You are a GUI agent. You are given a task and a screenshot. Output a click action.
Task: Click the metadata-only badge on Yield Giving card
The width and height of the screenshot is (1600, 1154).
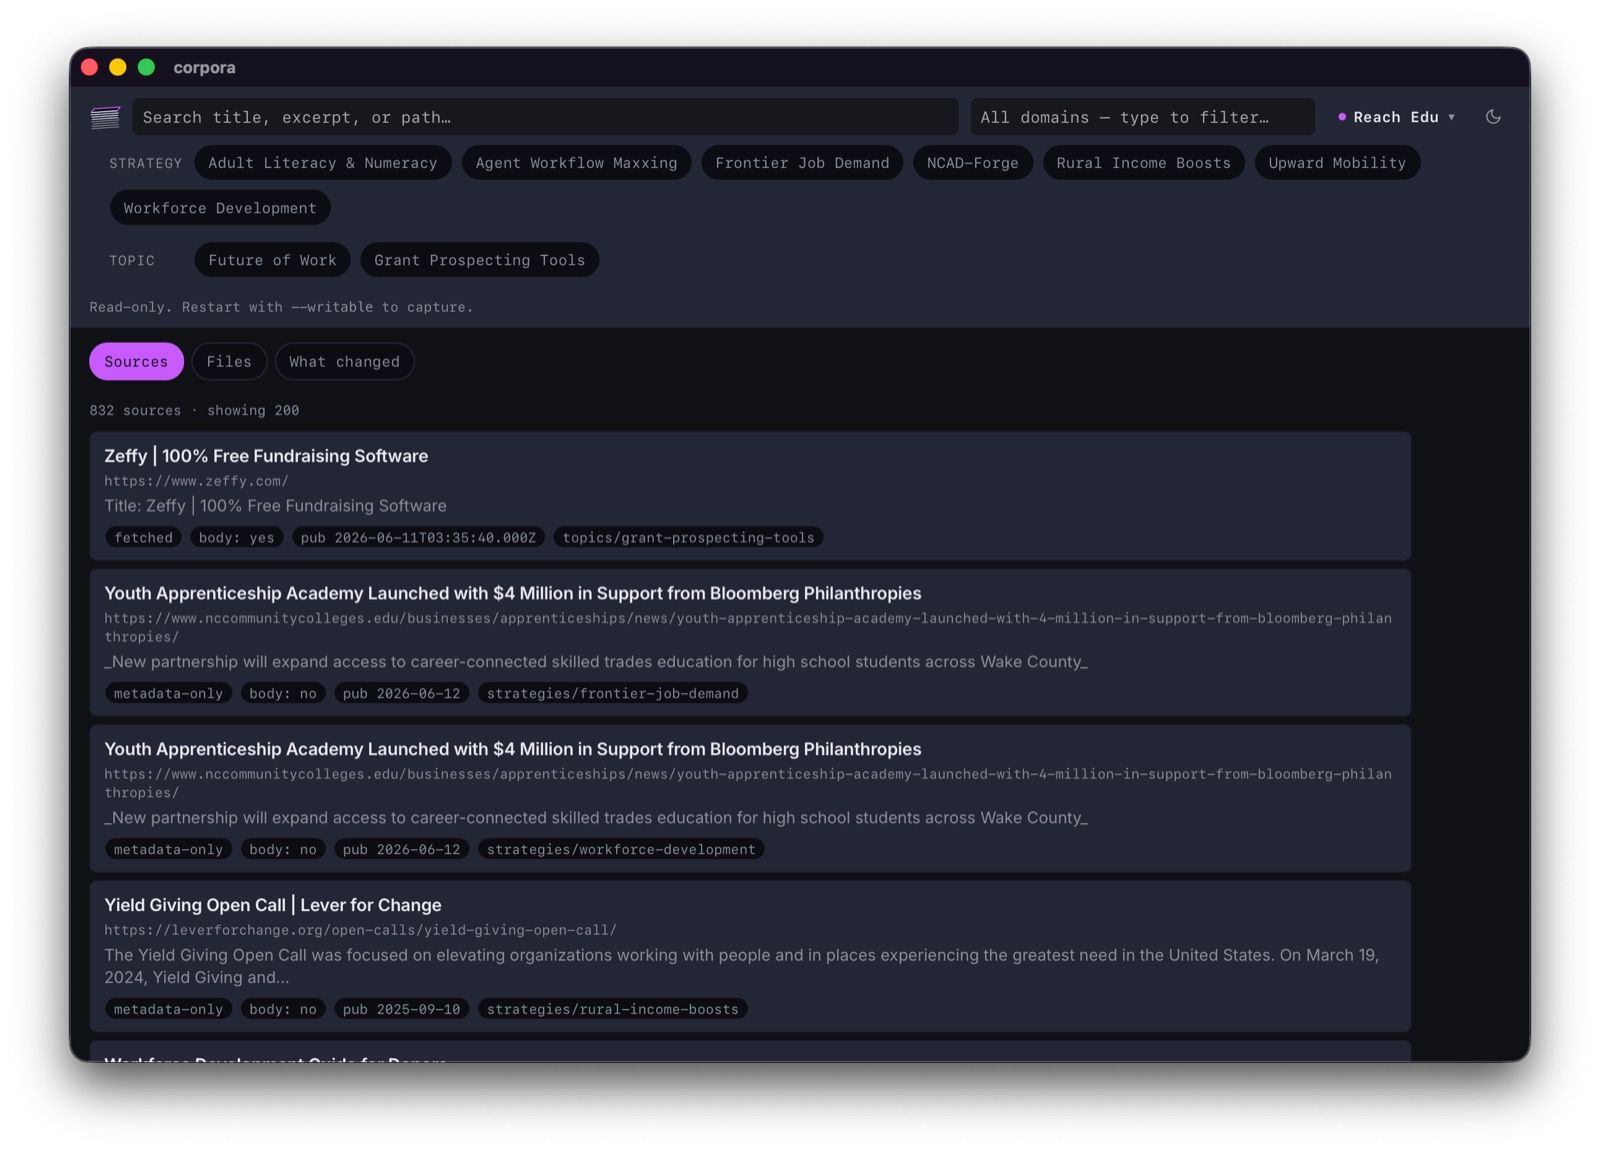coord(168,1010)
